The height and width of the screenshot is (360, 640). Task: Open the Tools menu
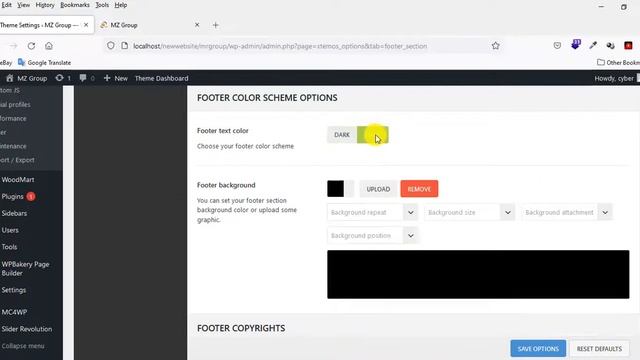102,5
